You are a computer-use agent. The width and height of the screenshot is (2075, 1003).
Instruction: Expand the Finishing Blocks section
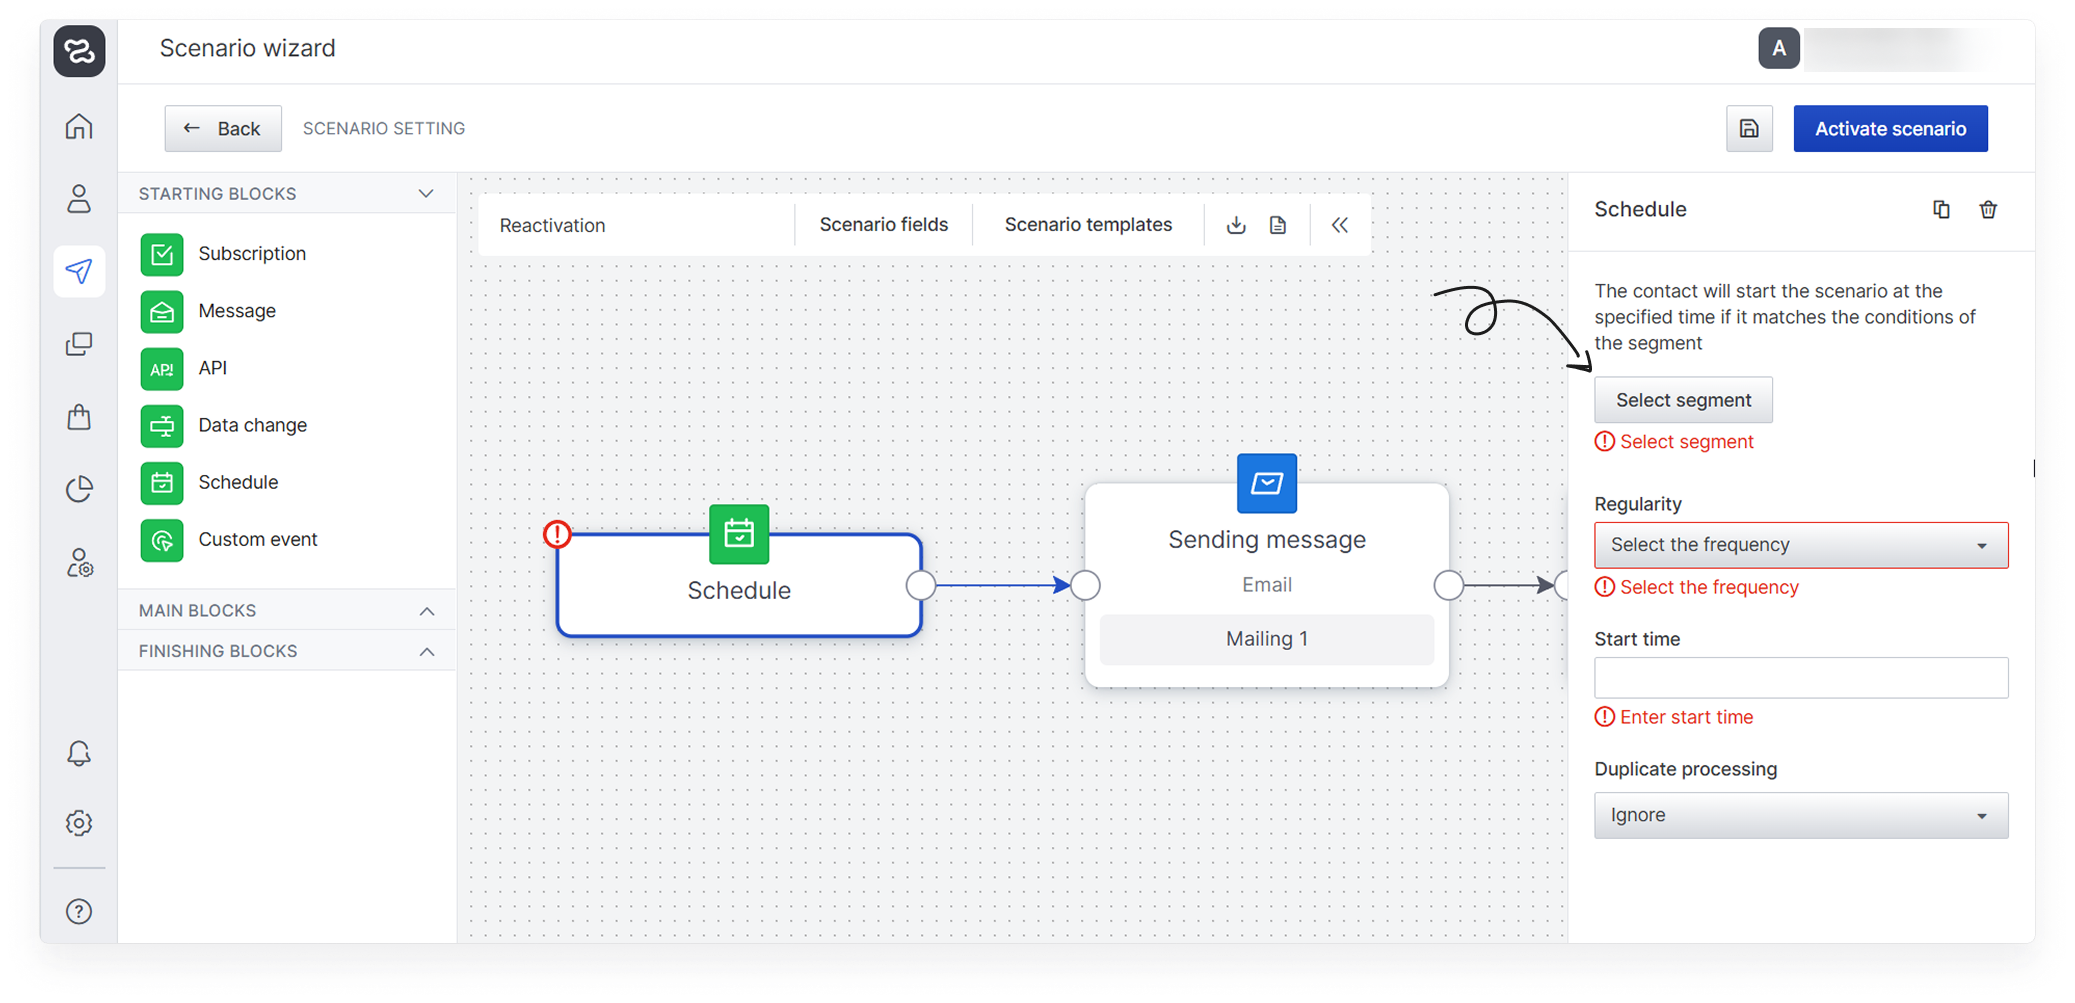[426, 652]
